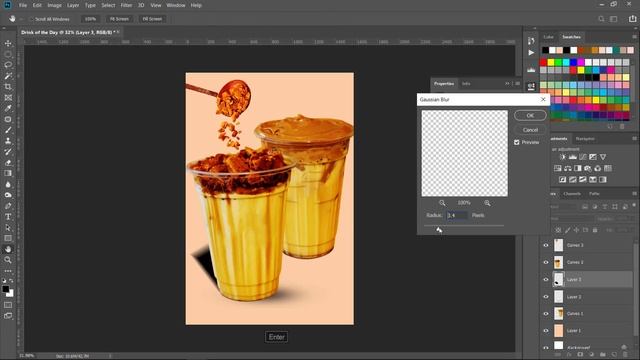Switch to the Info tab
Screen dimensions: 640x360
pyautogui.click(x=466, y=84)
